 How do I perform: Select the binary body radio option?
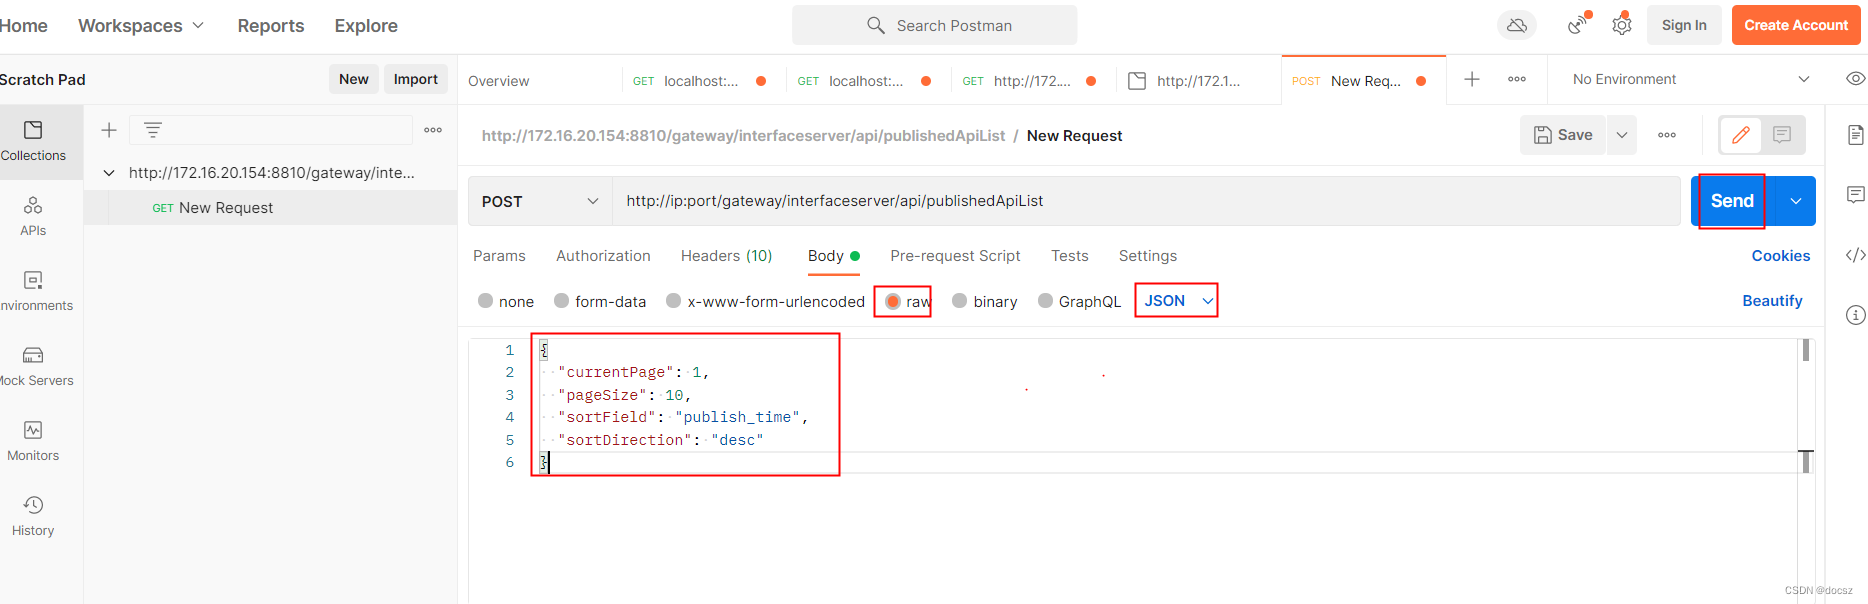pos(985,301)
